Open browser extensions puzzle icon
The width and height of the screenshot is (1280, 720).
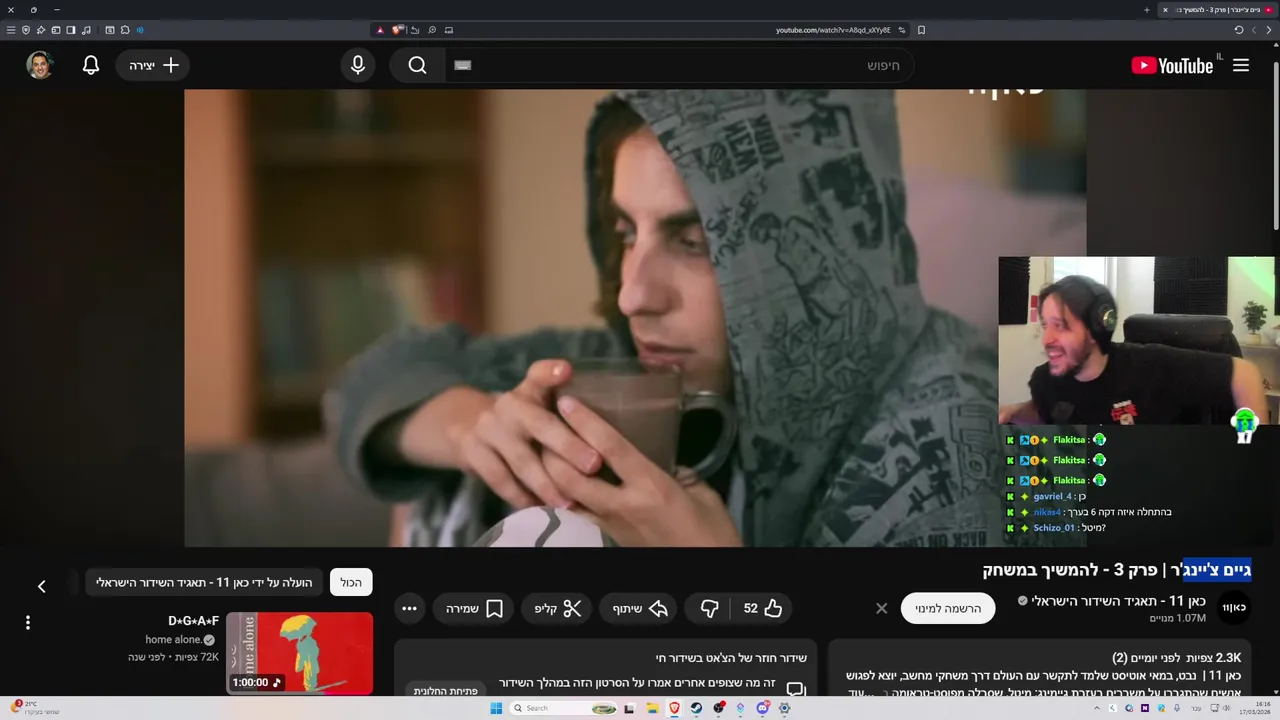click(x=125, y=30)
